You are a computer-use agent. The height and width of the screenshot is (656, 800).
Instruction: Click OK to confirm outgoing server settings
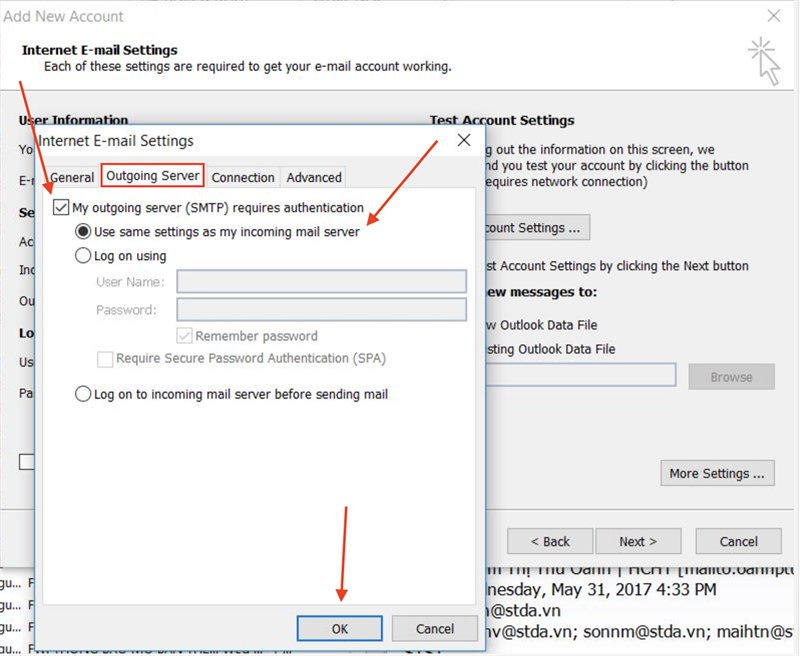click(x=338, y=628)
